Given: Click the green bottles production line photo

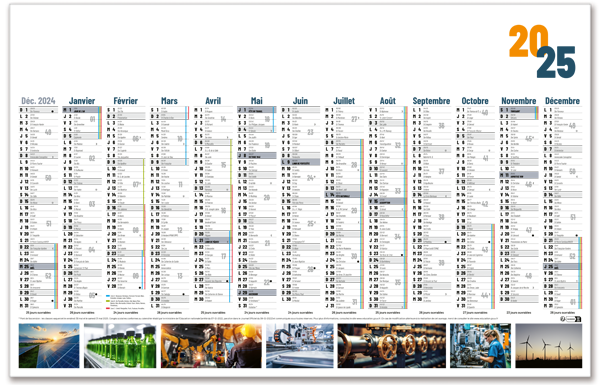Looking at the screenshot, I should pyautogui.click(x=120, y=346).
